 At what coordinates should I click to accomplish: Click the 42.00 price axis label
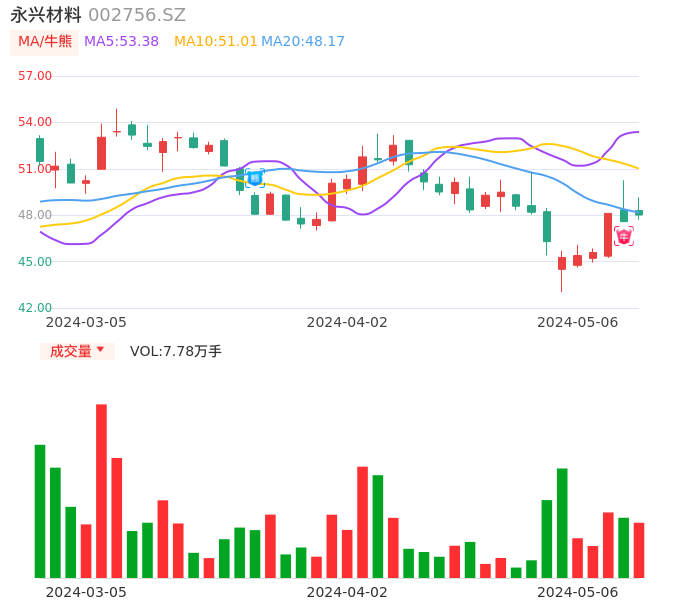(35, 308)
